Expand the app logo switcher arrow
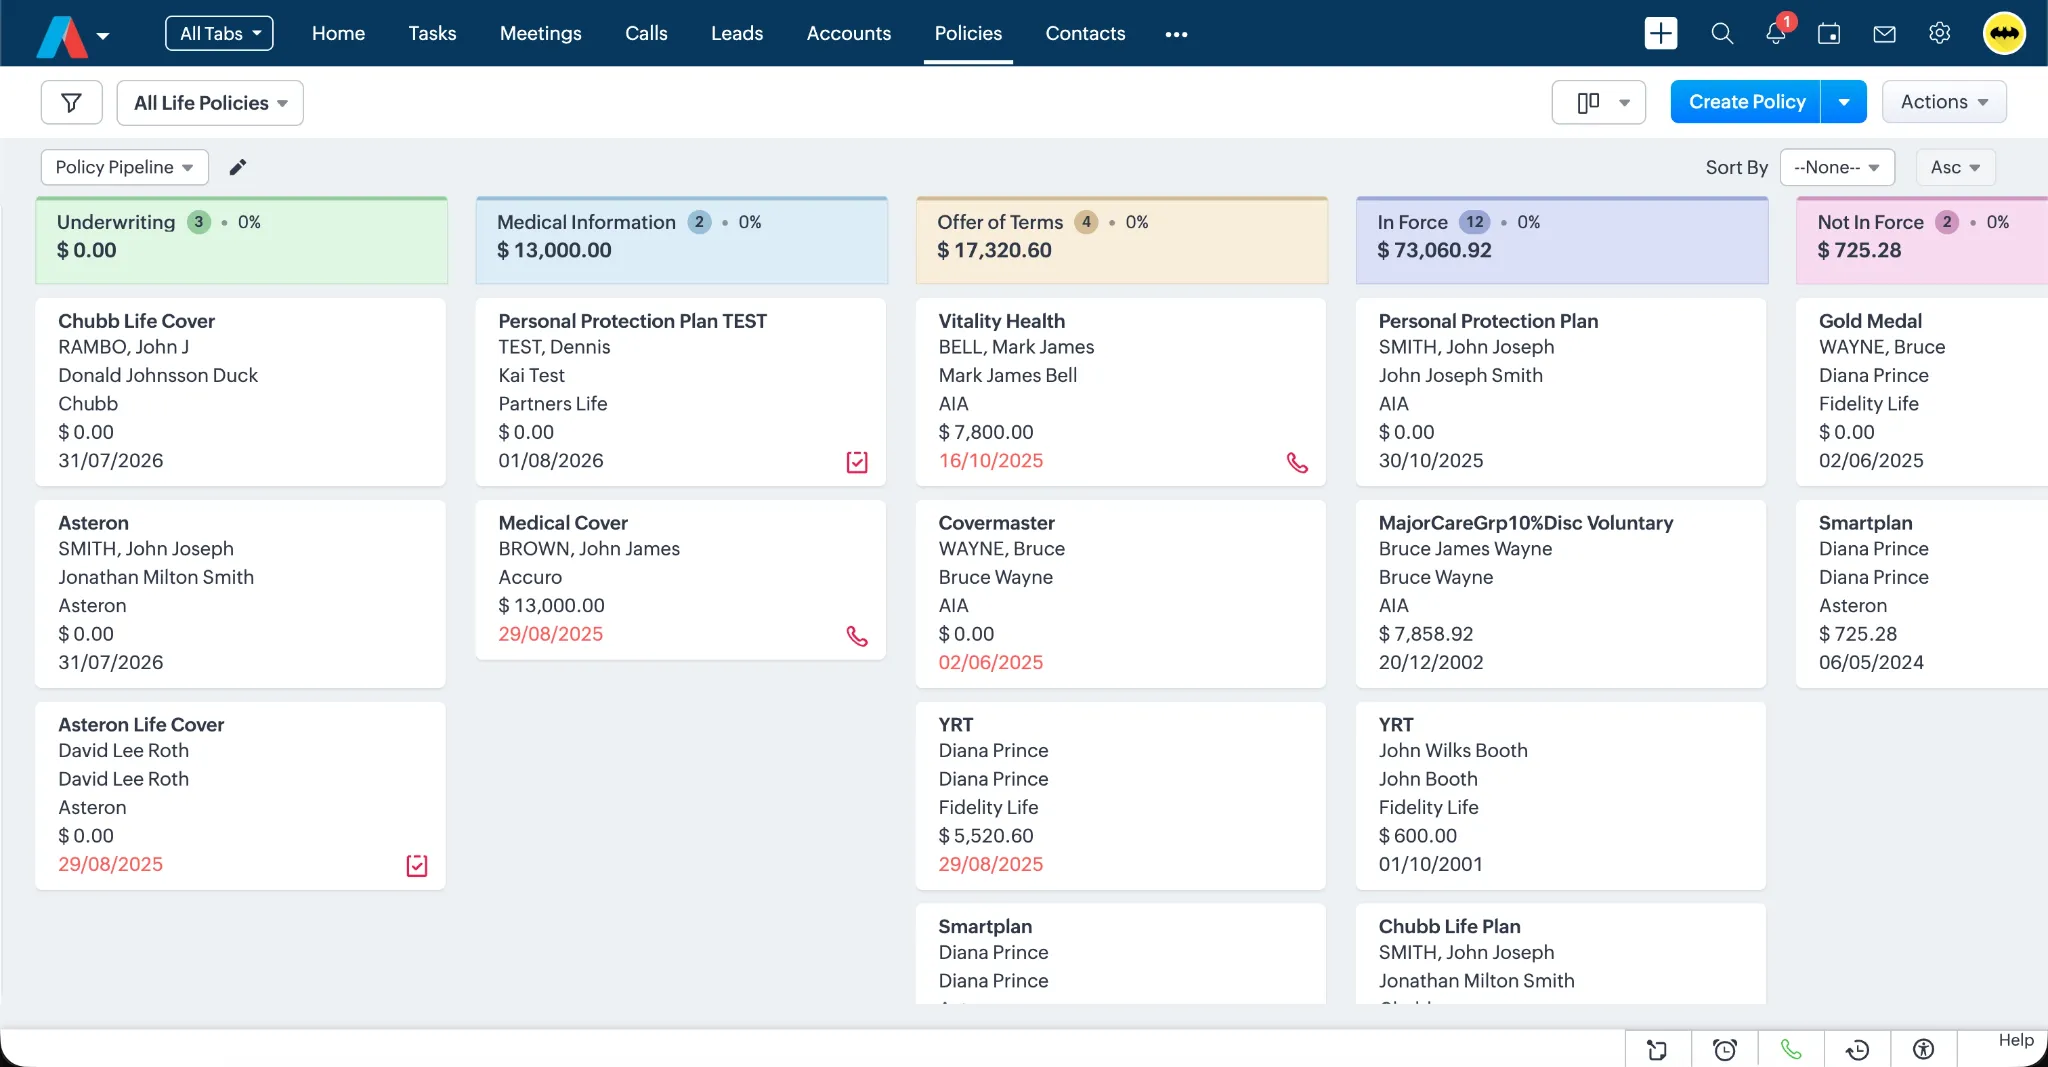 point(103,36)
